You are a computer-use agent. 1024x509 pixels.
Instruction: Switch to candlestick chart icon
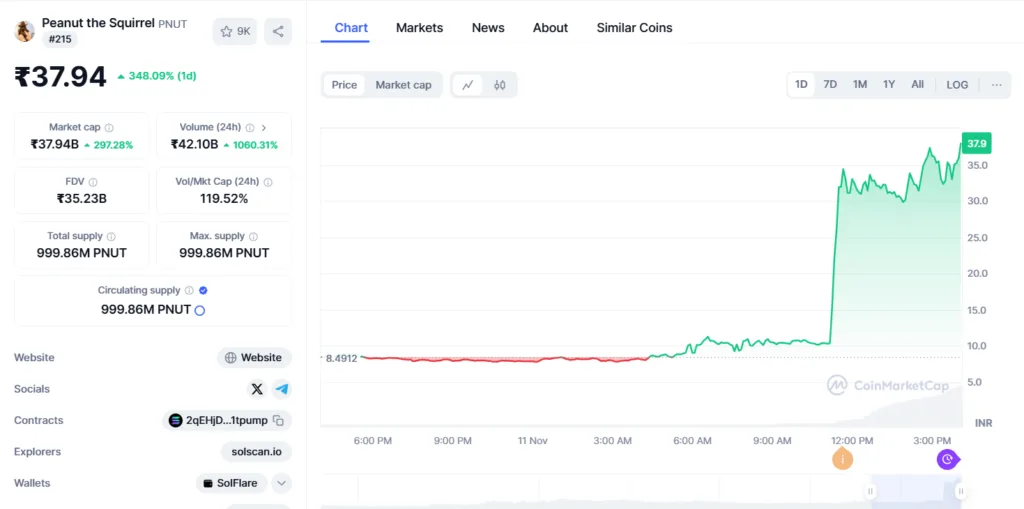(500, 85)
